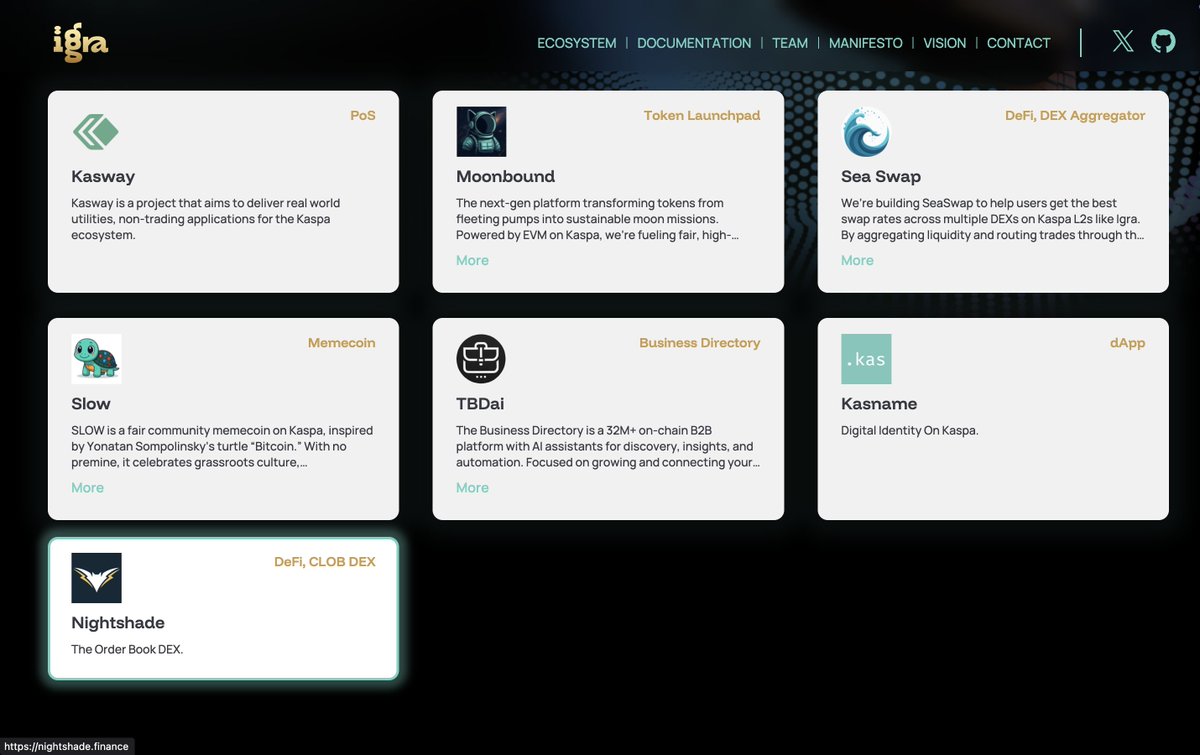Click the TBDai card title
Image resolution: width=1200 pixels, height=755 pixels.
pos(480,404)
